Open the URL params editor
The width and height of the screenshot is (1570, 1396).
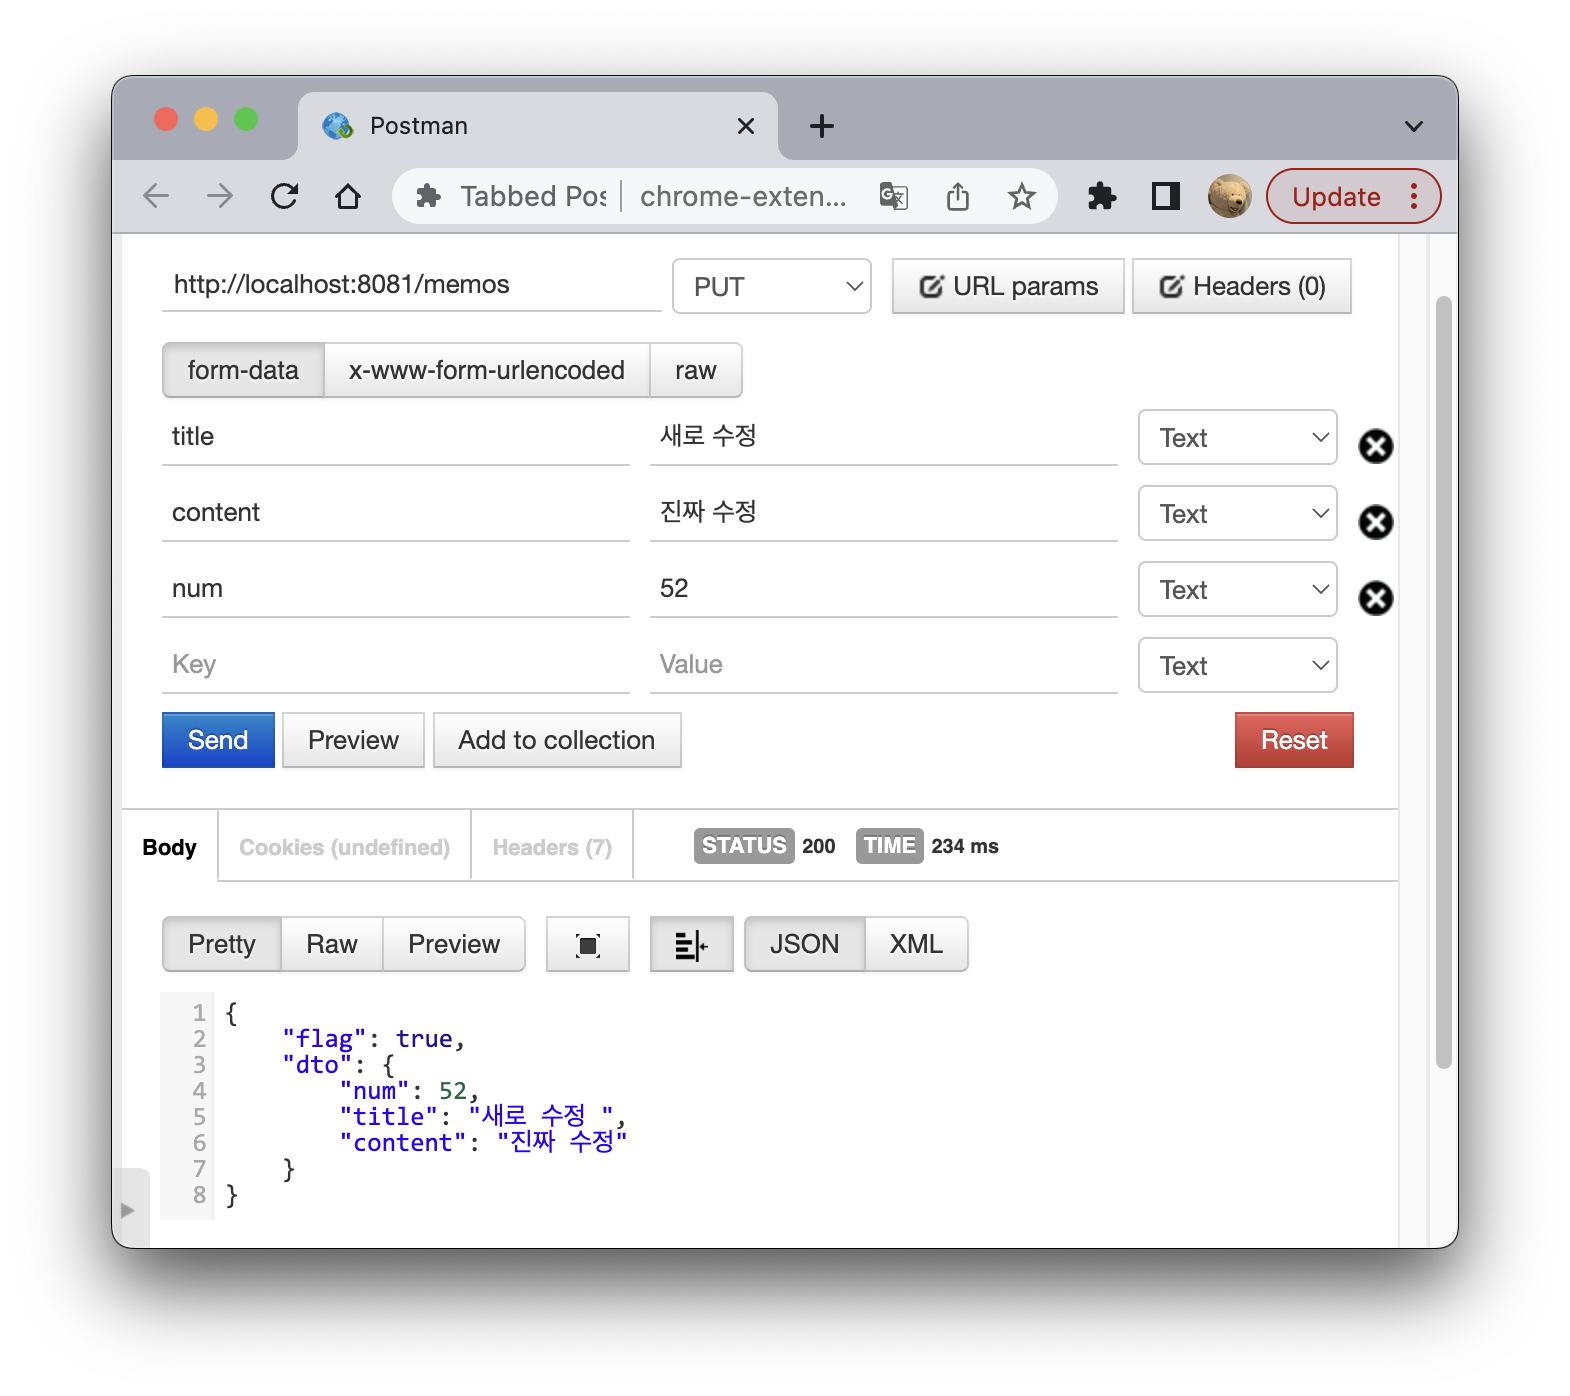(x=1008, y=286)
